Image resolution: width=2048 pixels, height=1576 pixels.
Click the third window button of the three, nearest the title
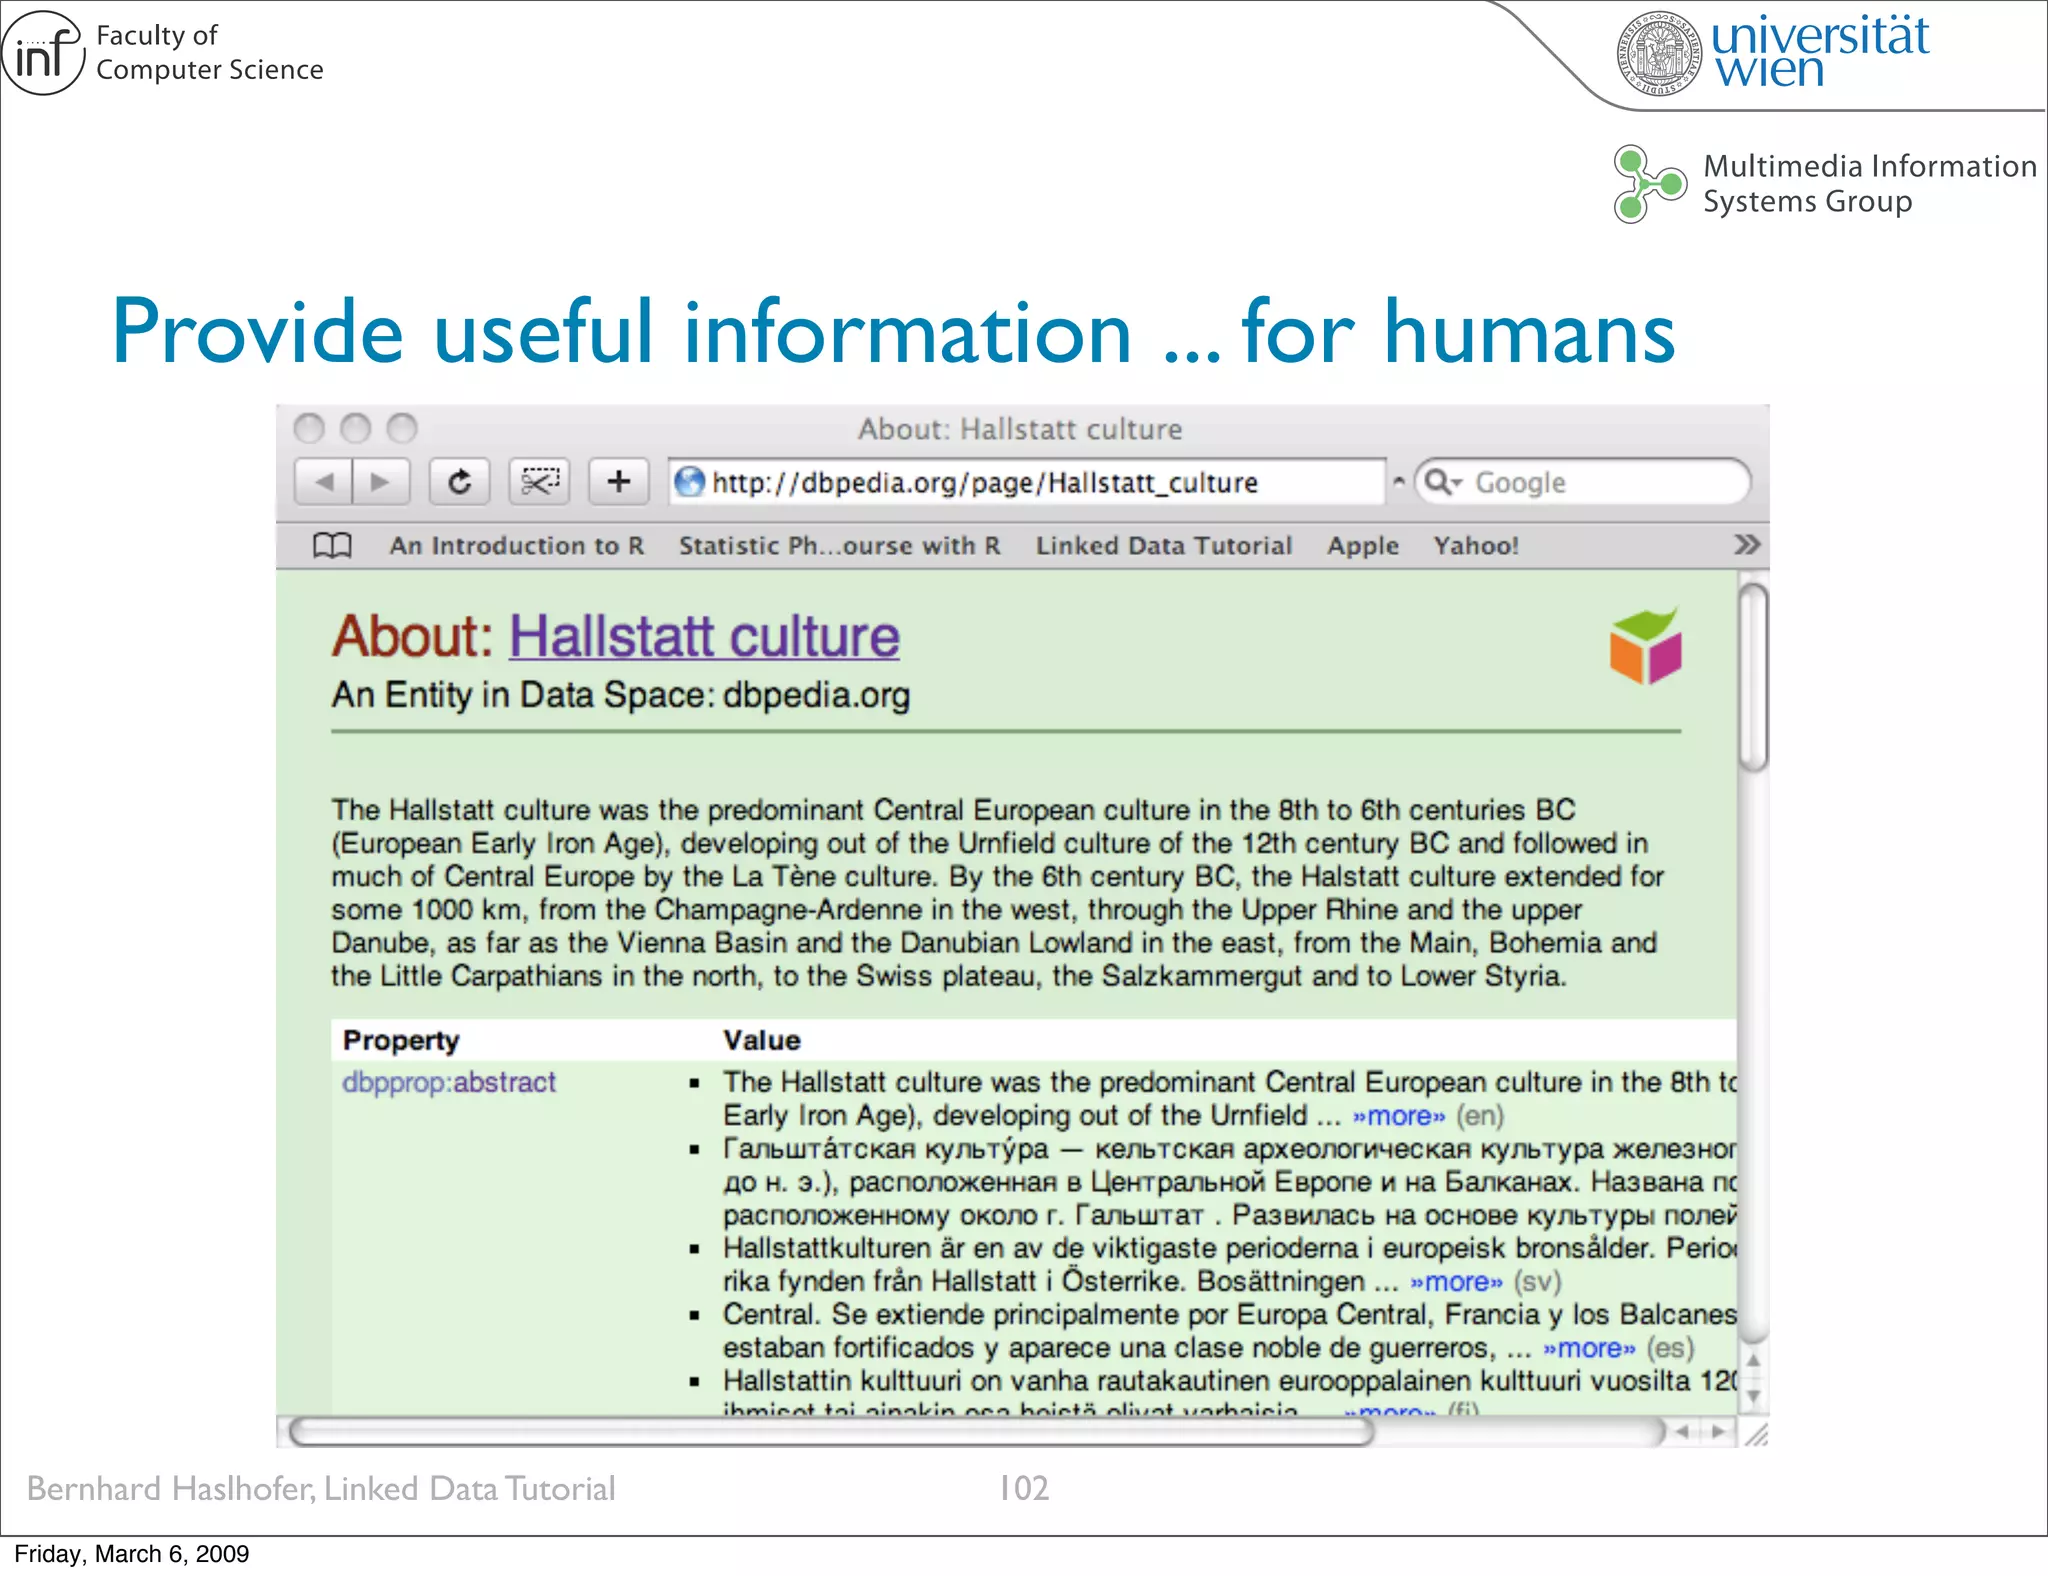(x=402, y=428)
